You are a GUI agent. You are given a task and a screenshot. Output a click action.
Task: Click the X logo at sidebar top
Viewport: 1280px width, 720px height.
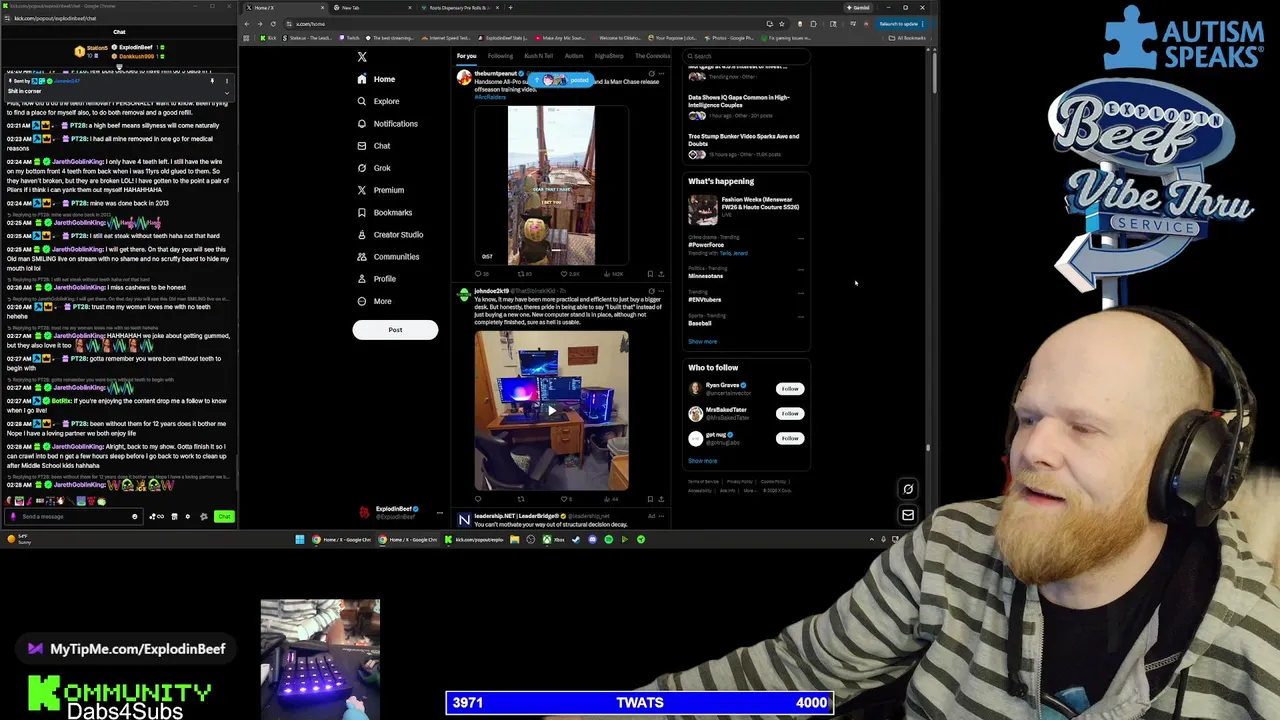tap(362, 57)
